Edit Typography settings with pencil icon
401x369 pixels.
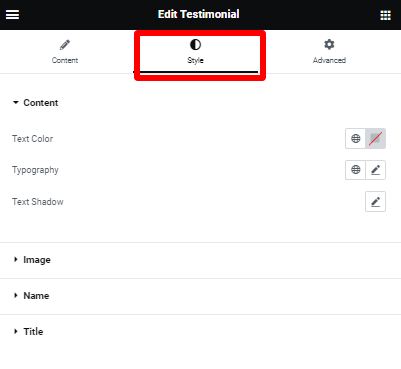[376, 170]
